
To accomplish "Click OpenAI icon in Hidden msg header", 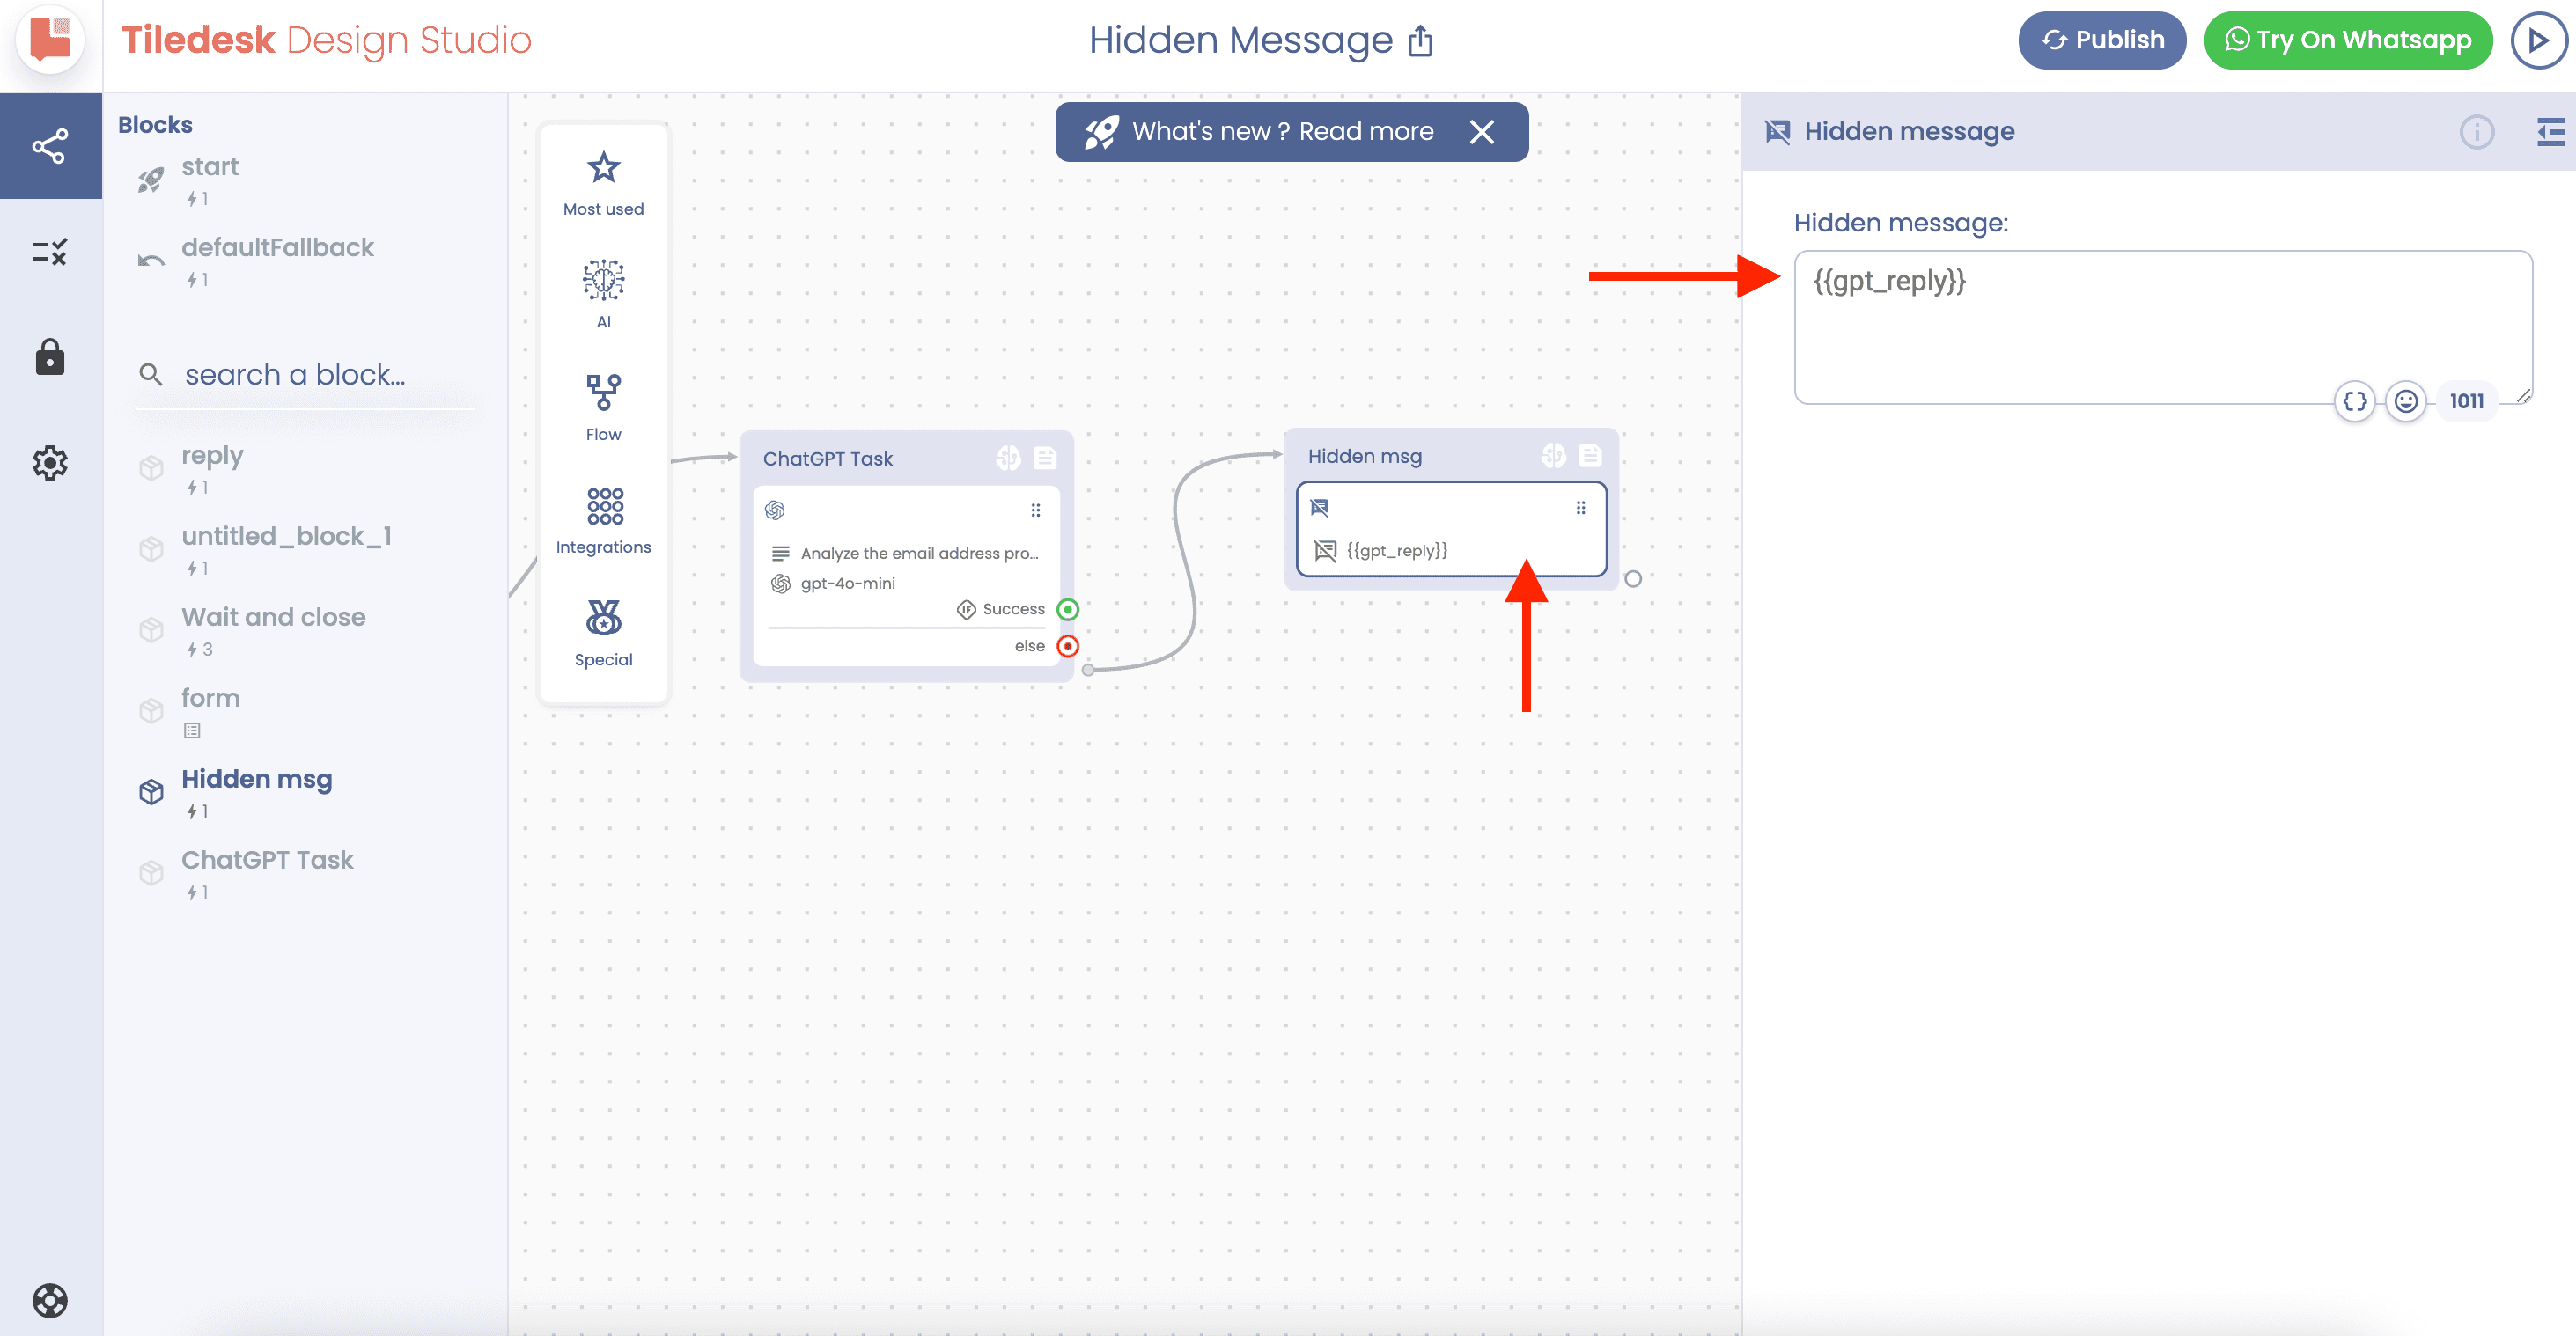I will tap(1553, 456).
